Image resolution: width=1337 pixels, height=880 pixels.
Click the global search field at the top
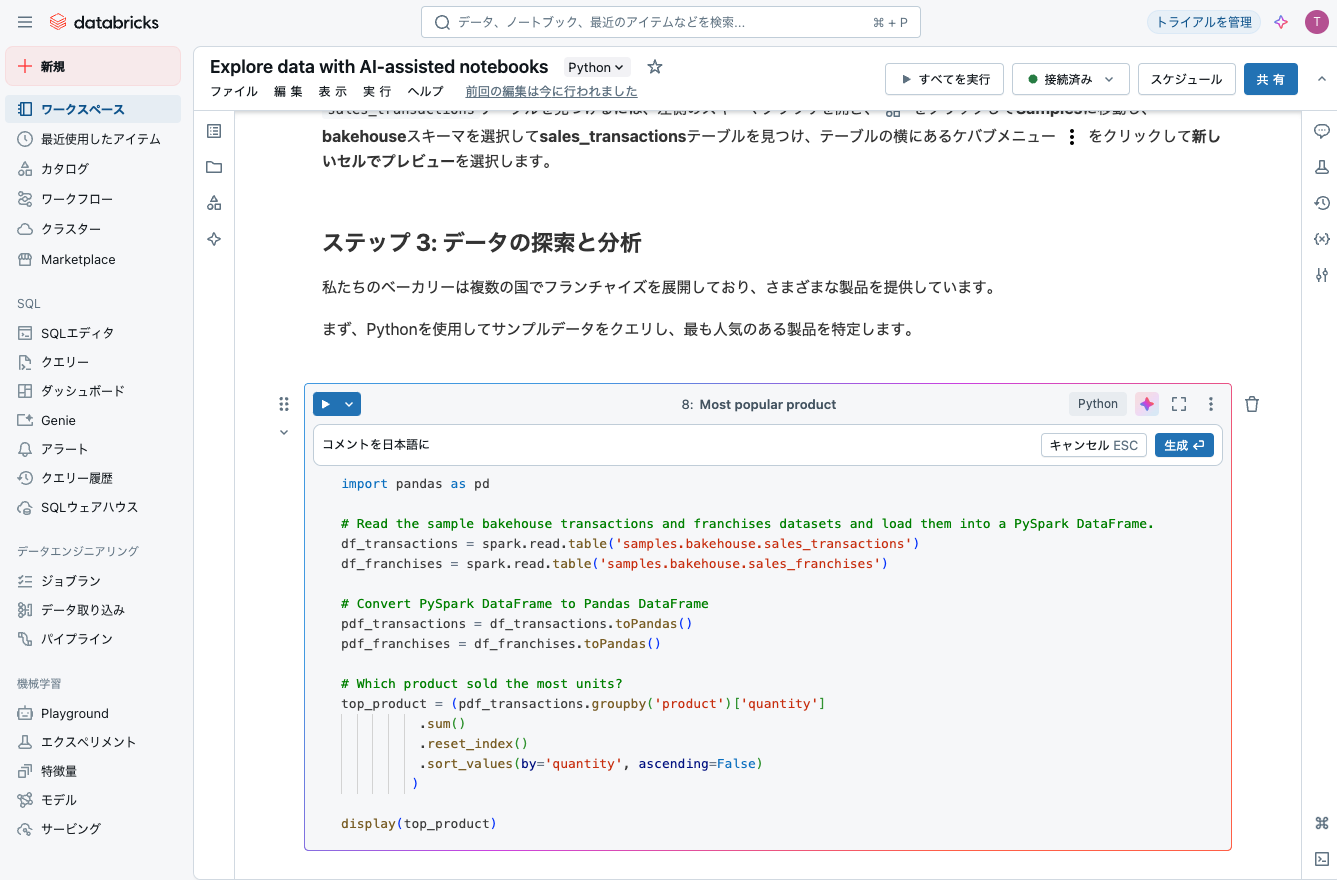tap(668, 21)
